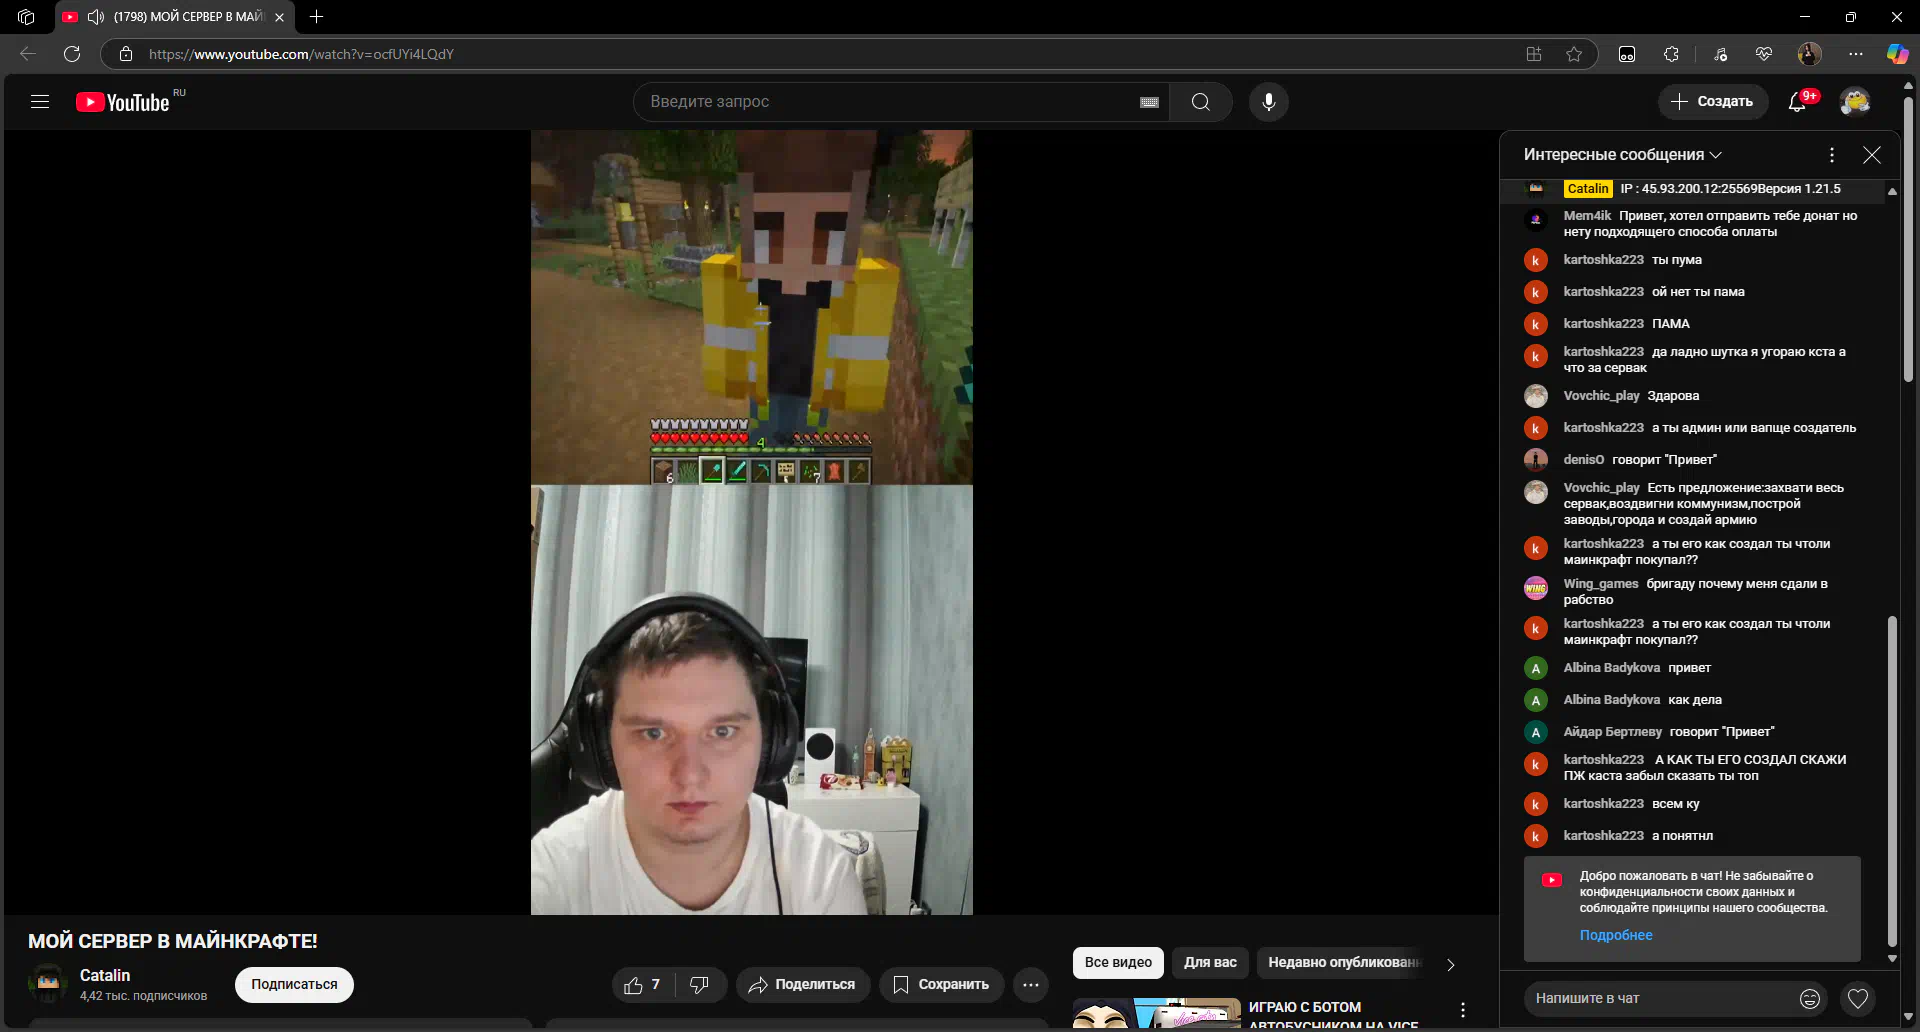Go to YouTube home via logo
The width and height of the screenshot is (1920, 1032).
click(123, 102)
